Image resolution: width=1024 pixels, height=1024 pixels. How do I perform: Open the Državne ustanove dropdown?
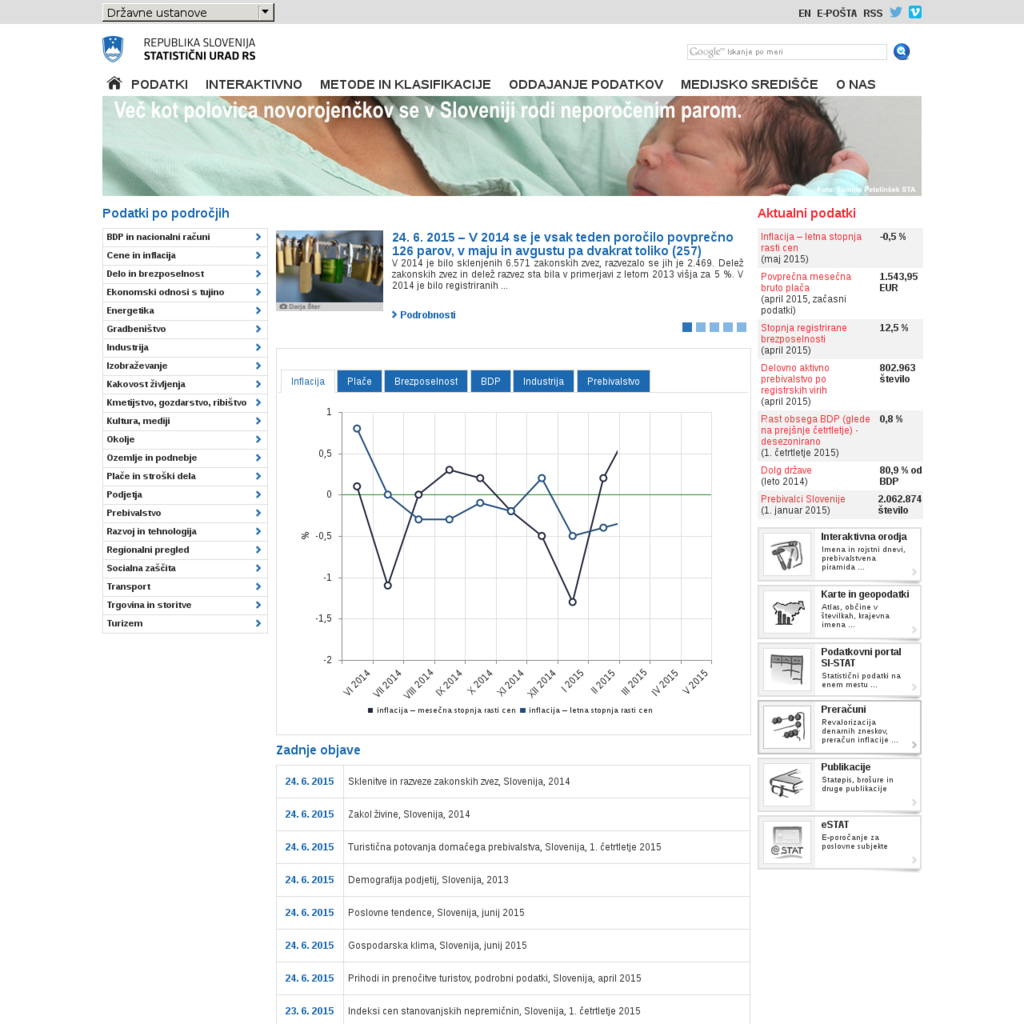(186, 12)
